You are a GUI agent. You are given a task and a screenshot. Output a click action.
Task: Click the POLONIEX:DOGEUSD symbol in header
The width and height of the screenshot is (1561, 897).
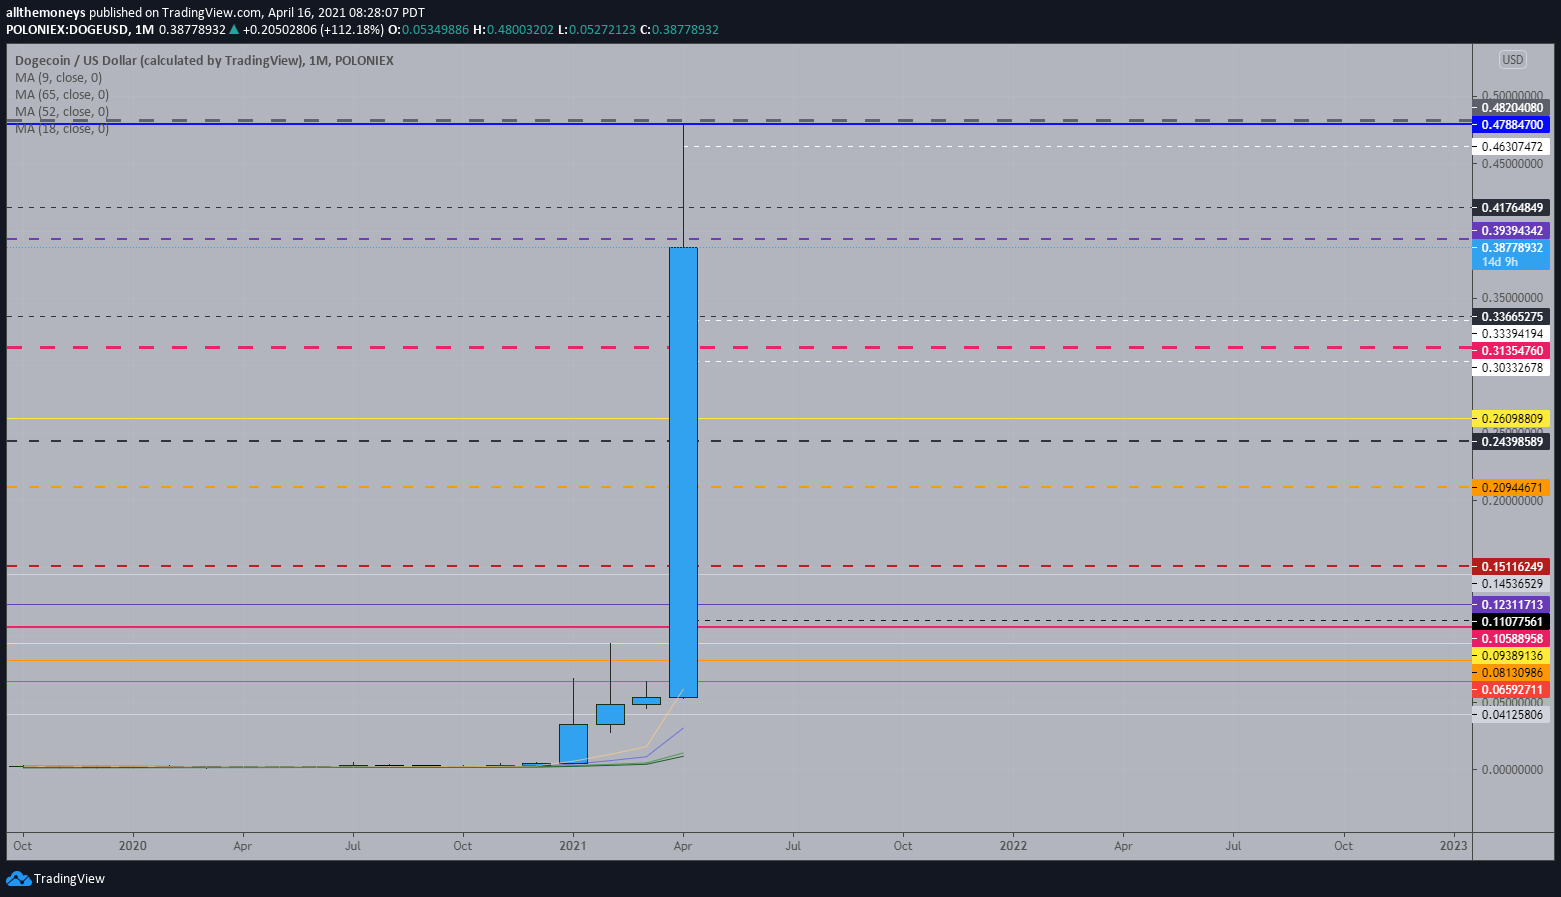67,30
